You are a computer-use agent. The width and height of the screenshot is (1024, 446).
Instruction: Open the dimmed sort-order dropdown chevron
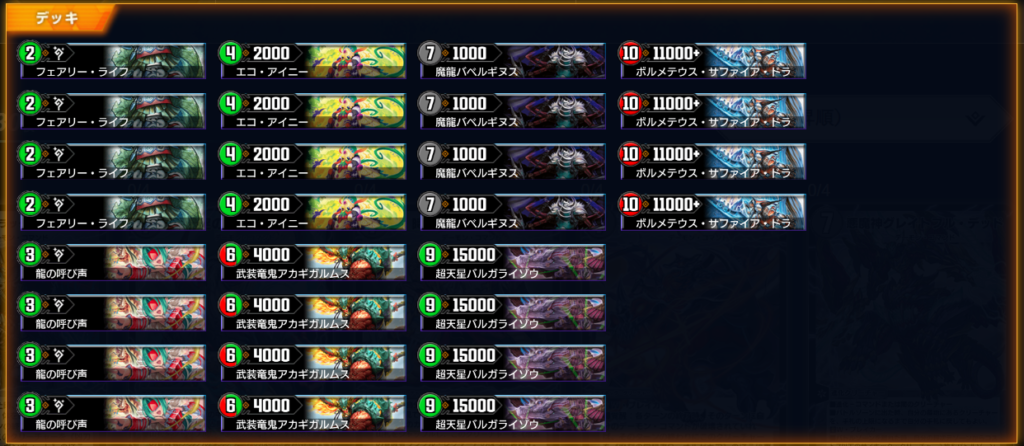[x=975, y=118]
